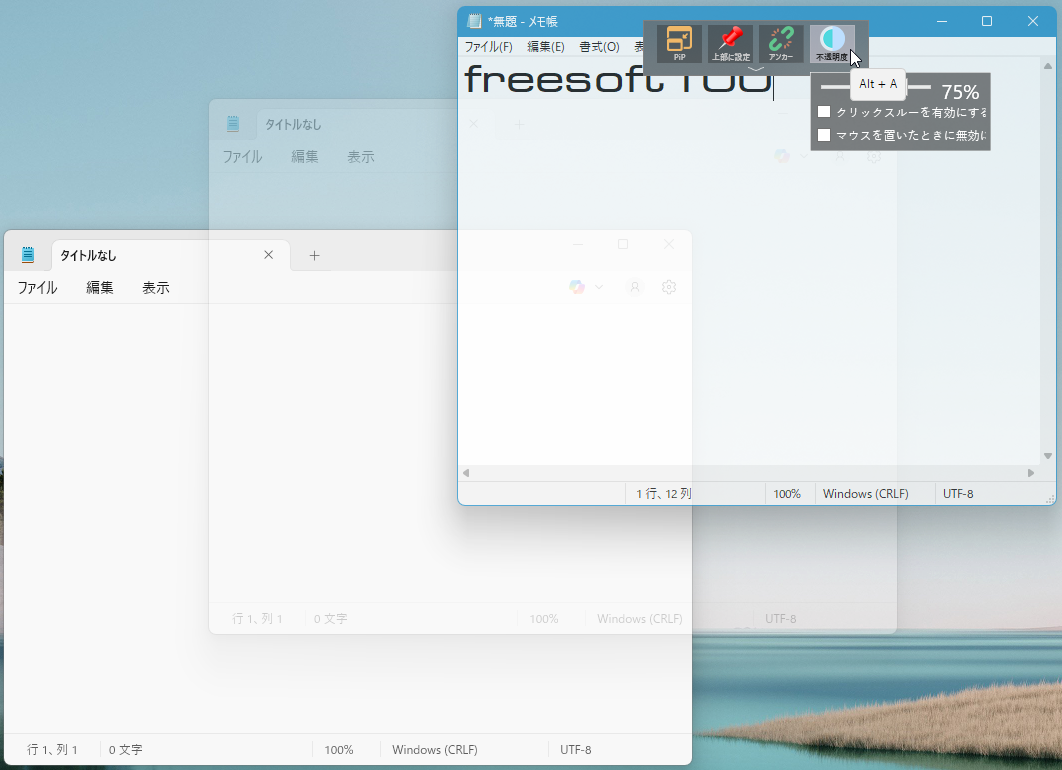This screenshot has height=770, width=1062.
Task: Click "0 文字" in the transparent Notepad status bar
Action: pos(331,618)
